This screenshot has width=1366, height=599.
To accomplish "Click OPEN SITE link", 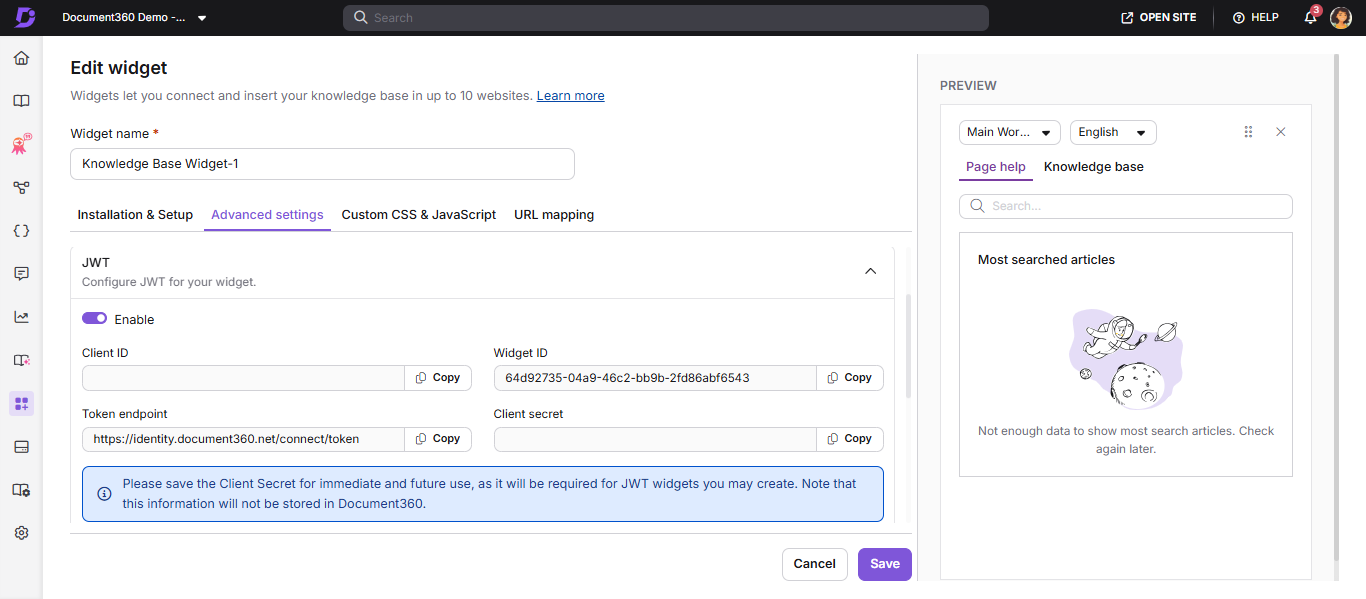I will pos(1159,17).
